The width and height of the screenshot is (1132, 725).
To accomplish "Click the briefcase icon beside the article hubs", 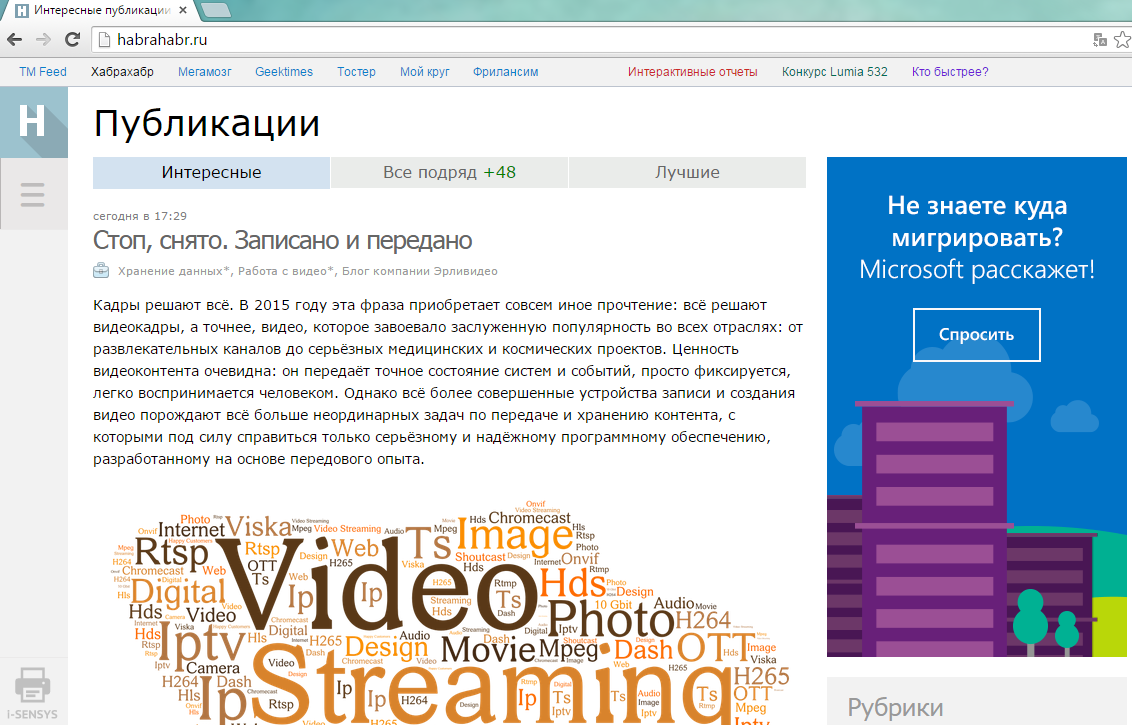I will tap(101, 271).
